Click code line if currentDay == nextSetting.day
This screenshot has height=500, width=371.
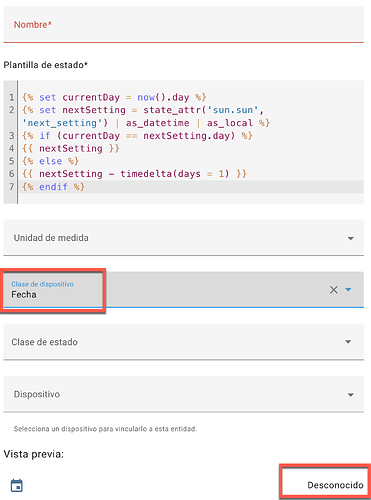click(x=137, y=136)
